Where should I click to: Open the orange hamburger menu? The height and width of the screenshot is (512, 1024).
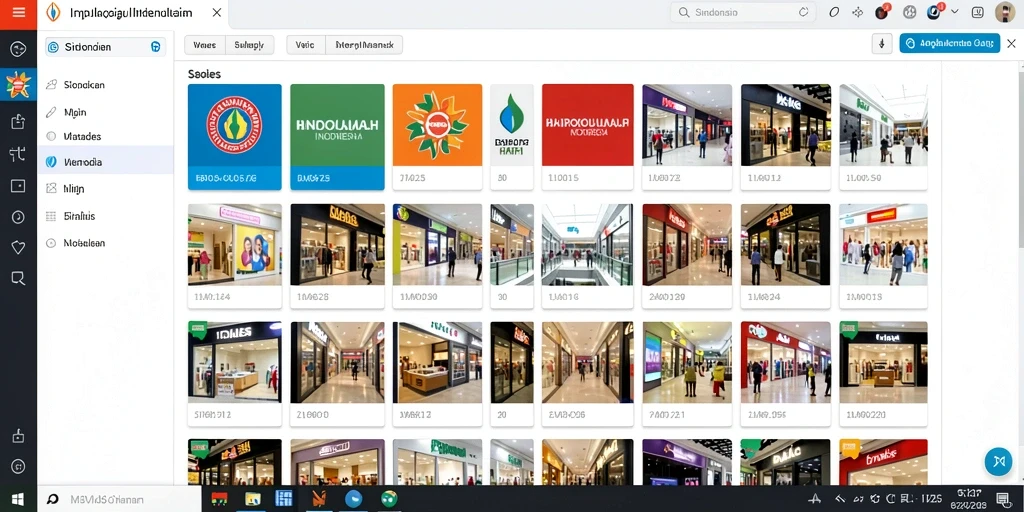click(18, 14)
